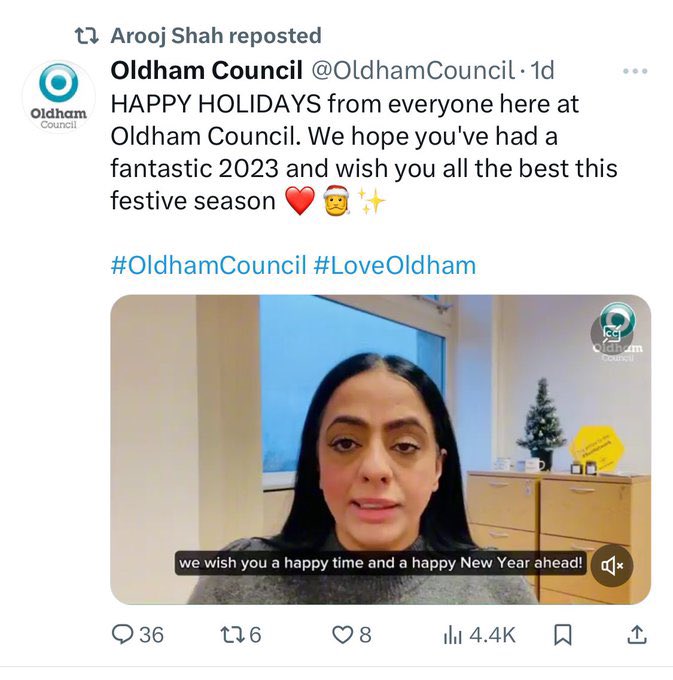Click the repost arrows beside Arooj Shah
This screenshot has width=673, height=680.
click(88, 36)
